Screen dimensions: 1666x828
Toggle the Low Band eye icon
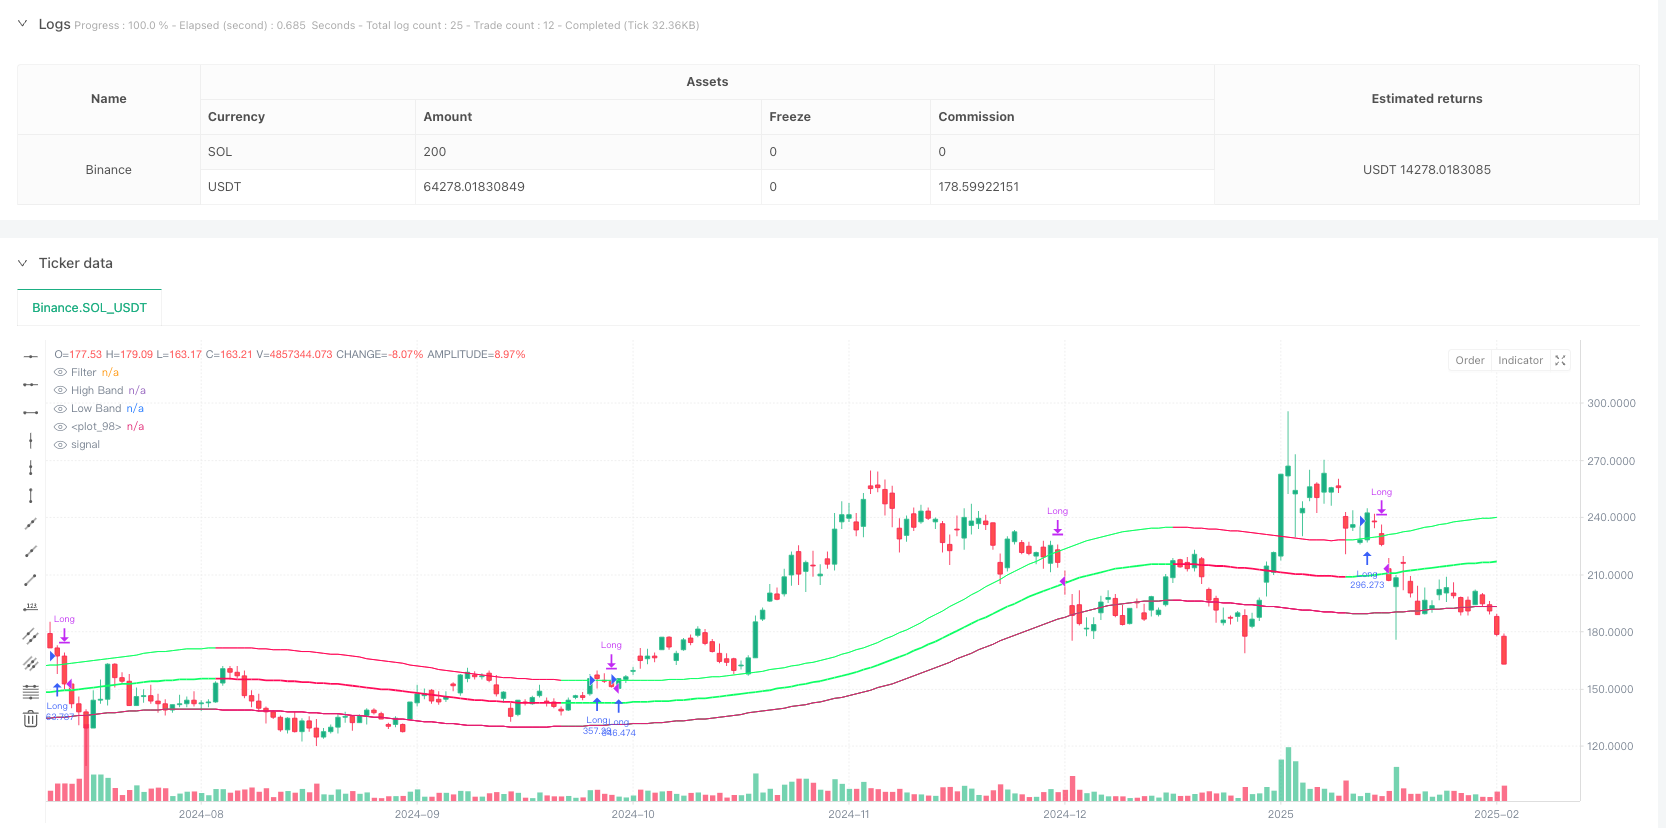coord(61,409)
